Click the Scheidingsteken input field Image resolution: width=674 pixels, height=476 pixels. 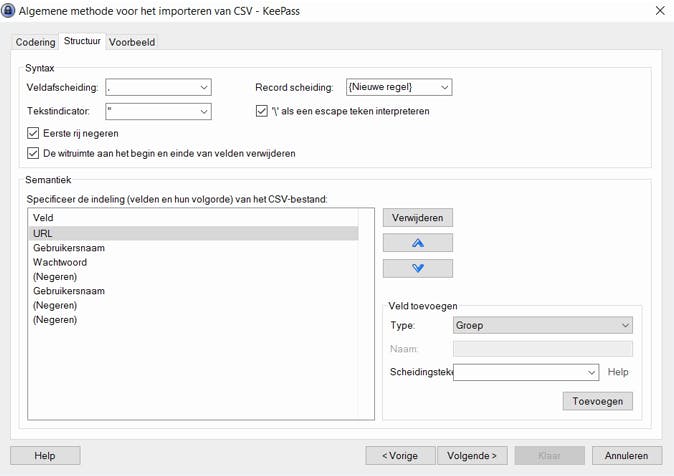[x=520, y=372]
